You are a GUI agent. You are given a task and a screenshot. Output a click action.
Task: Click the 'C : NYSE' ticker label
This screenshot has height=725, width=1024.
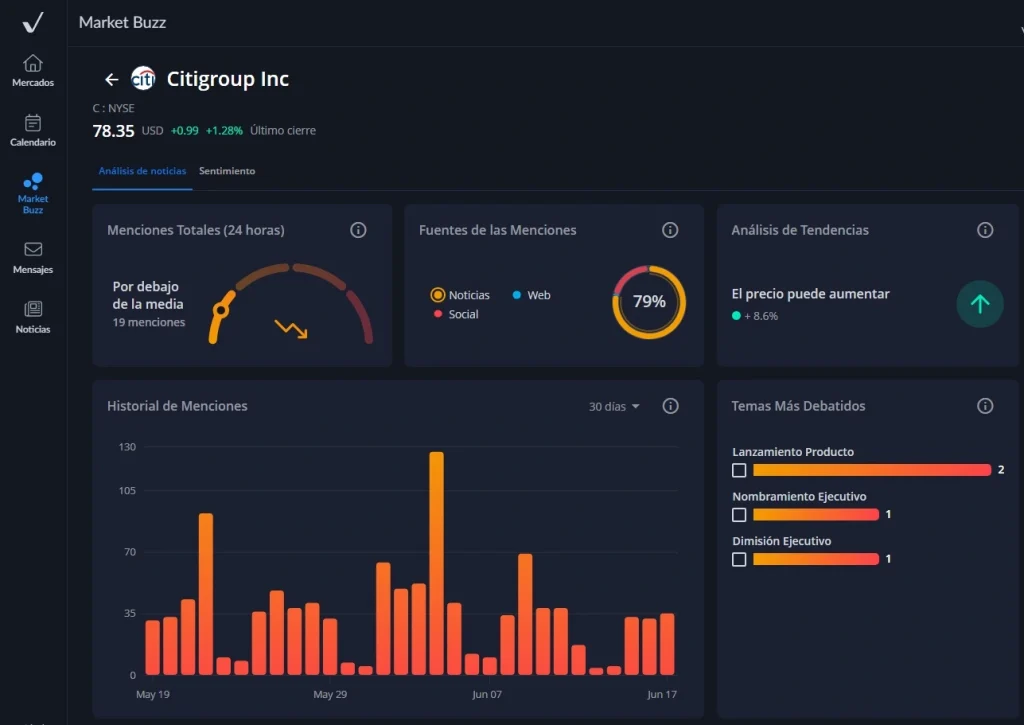tap(114, 108)
